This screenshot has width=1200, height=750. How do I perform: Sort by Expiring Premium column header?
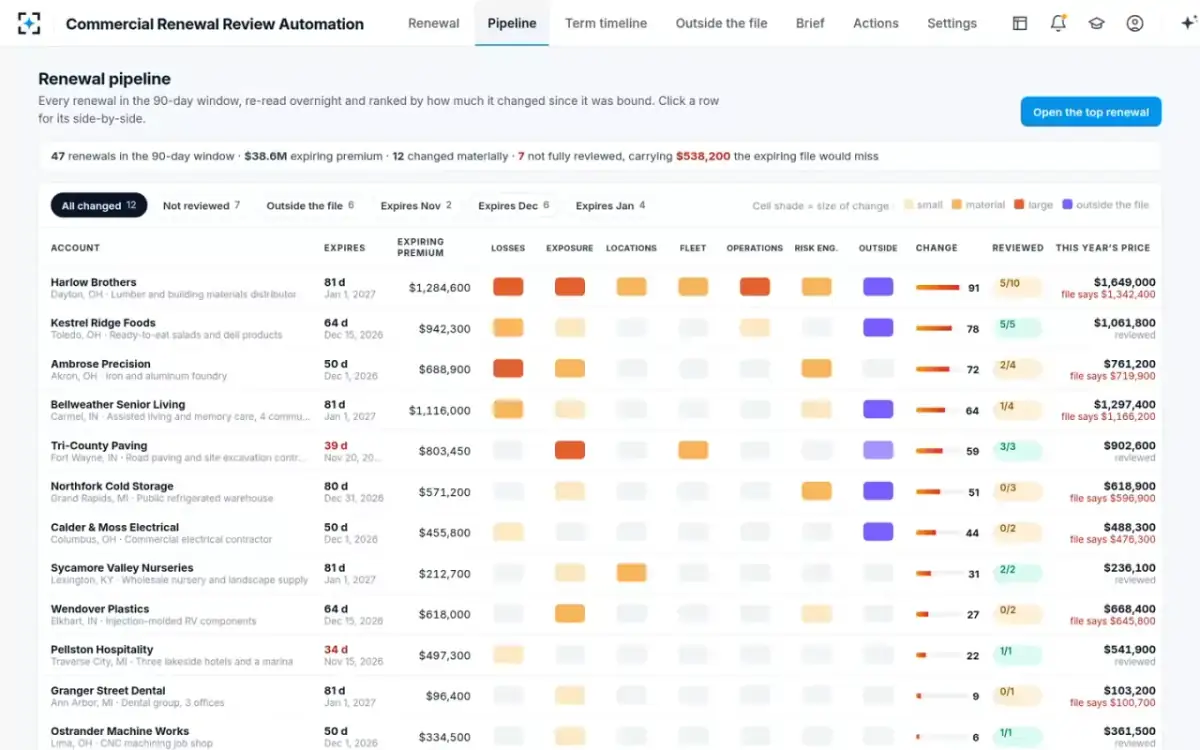point(420,247)
